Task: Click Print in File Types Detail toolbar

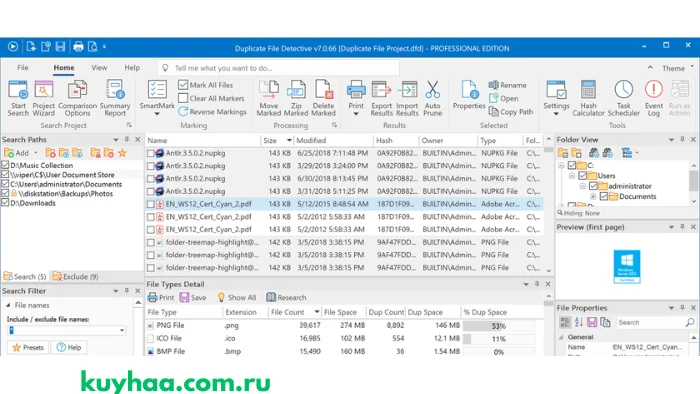Action: [161, 297]
